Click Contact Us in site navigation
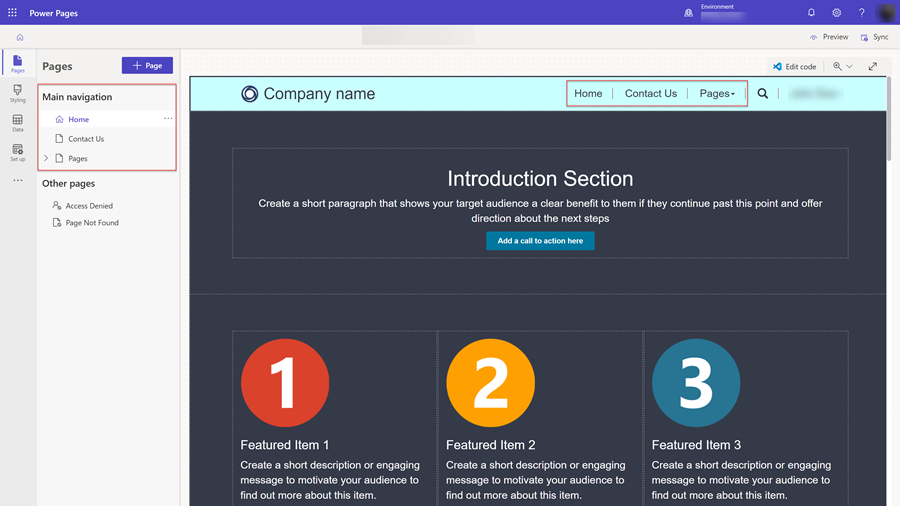This screenshot has width=900, height=506. [x=651, y=94]
